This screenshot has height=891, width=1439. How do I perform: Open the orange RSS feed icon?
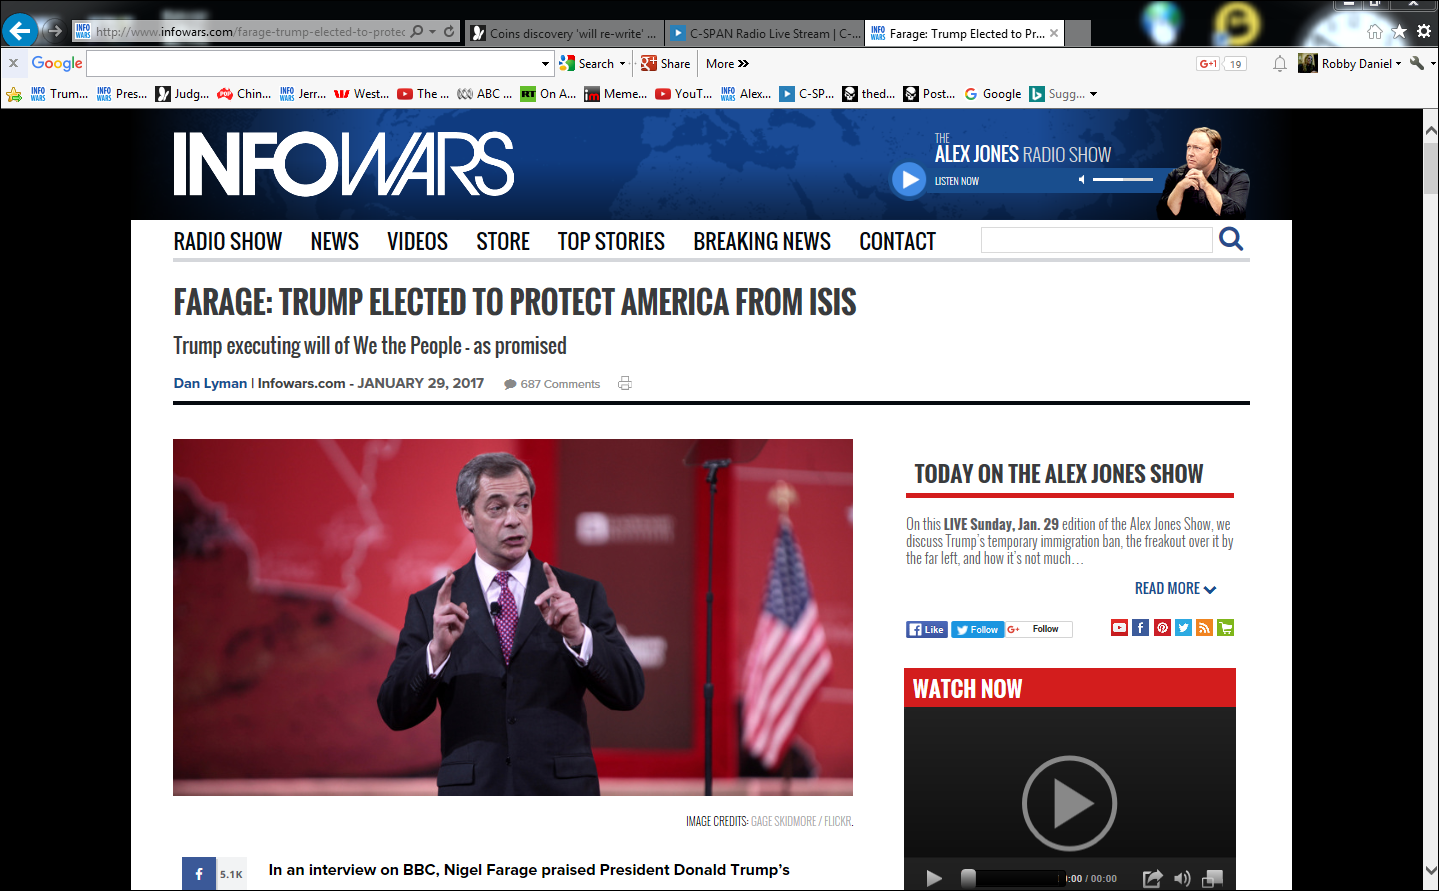pyautogui.click(x=1204, y=628)
